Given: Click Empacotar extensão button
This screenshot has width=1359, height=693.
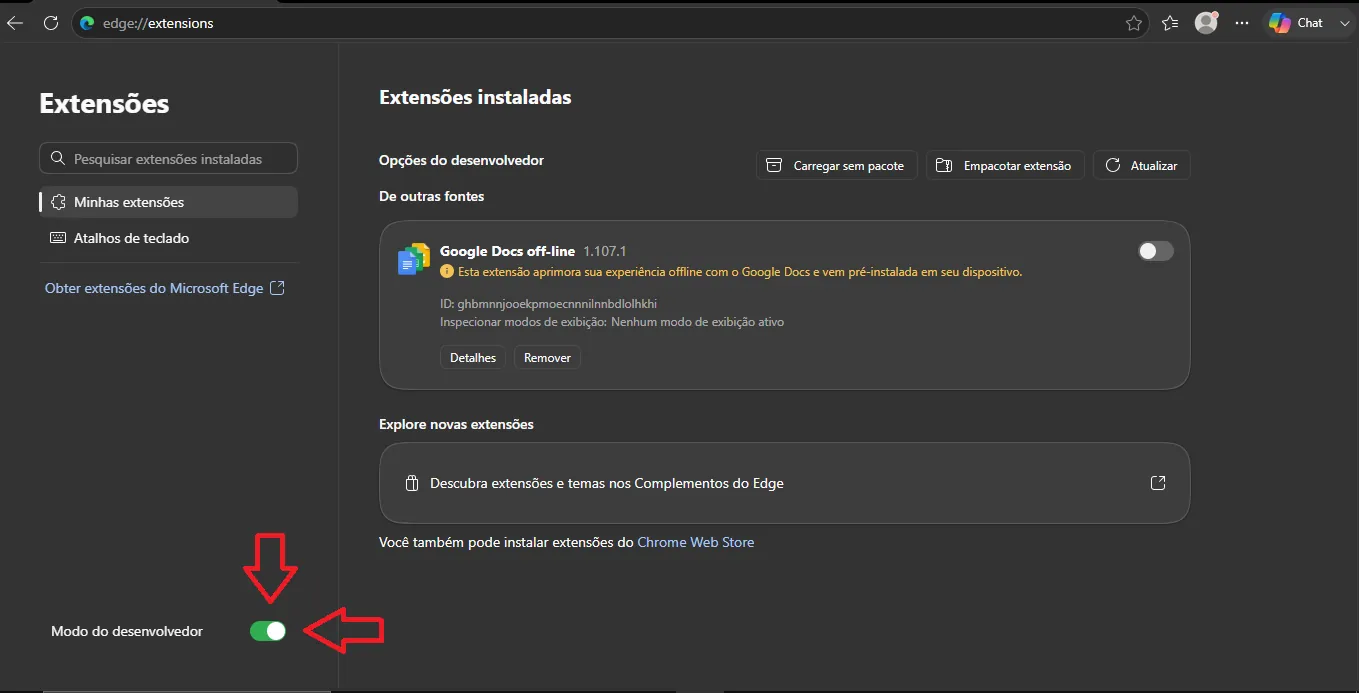Looking at the screenshot, I should (1005, 165).
